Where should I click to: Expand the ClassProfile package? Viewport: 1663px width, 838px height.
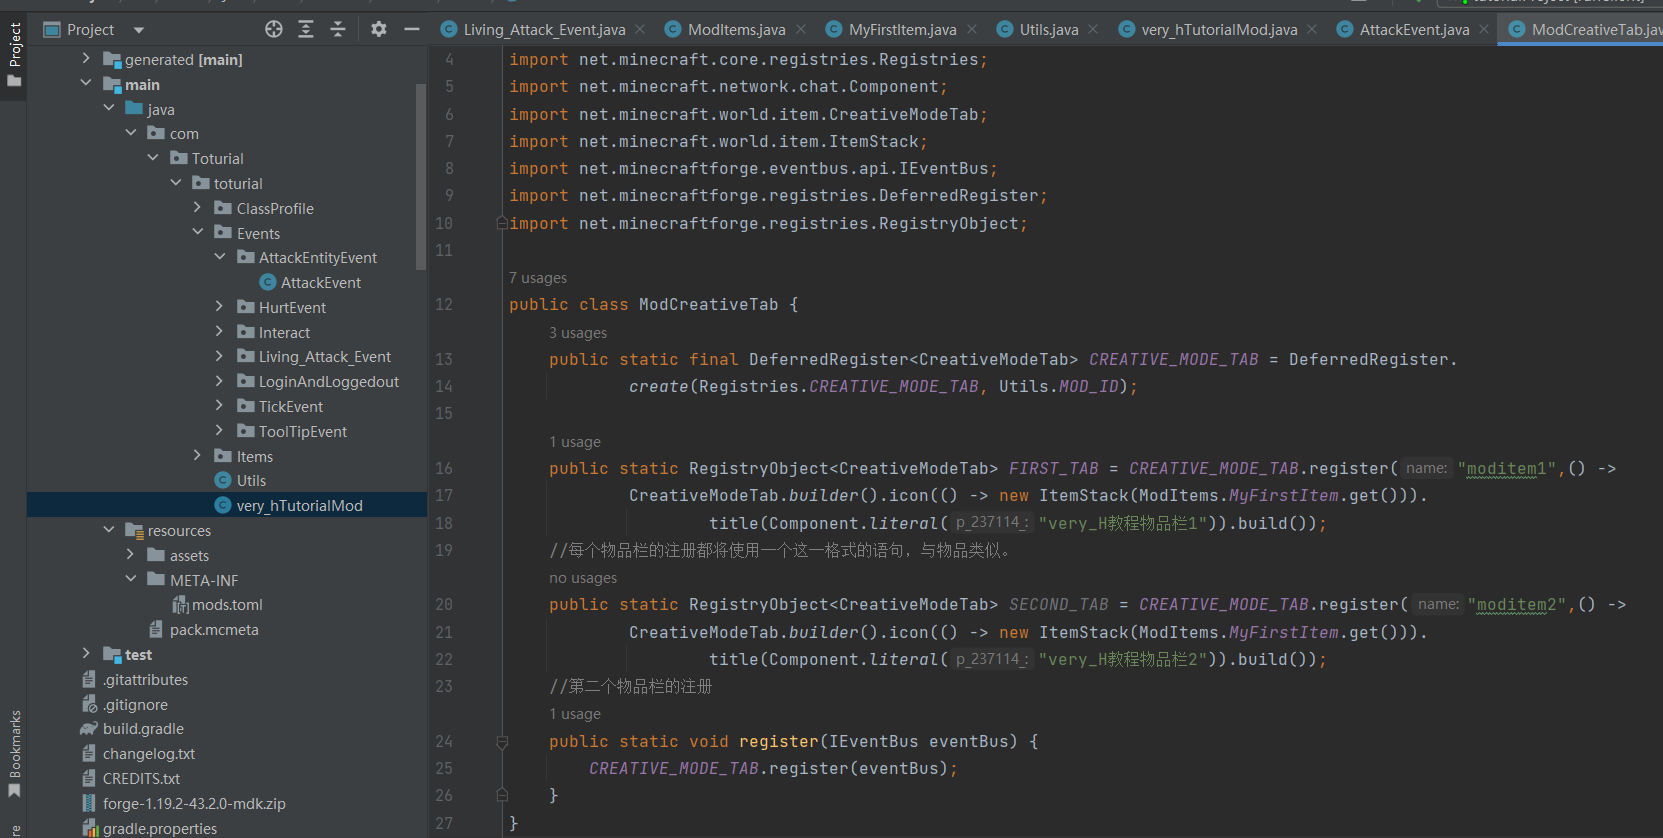197,207
